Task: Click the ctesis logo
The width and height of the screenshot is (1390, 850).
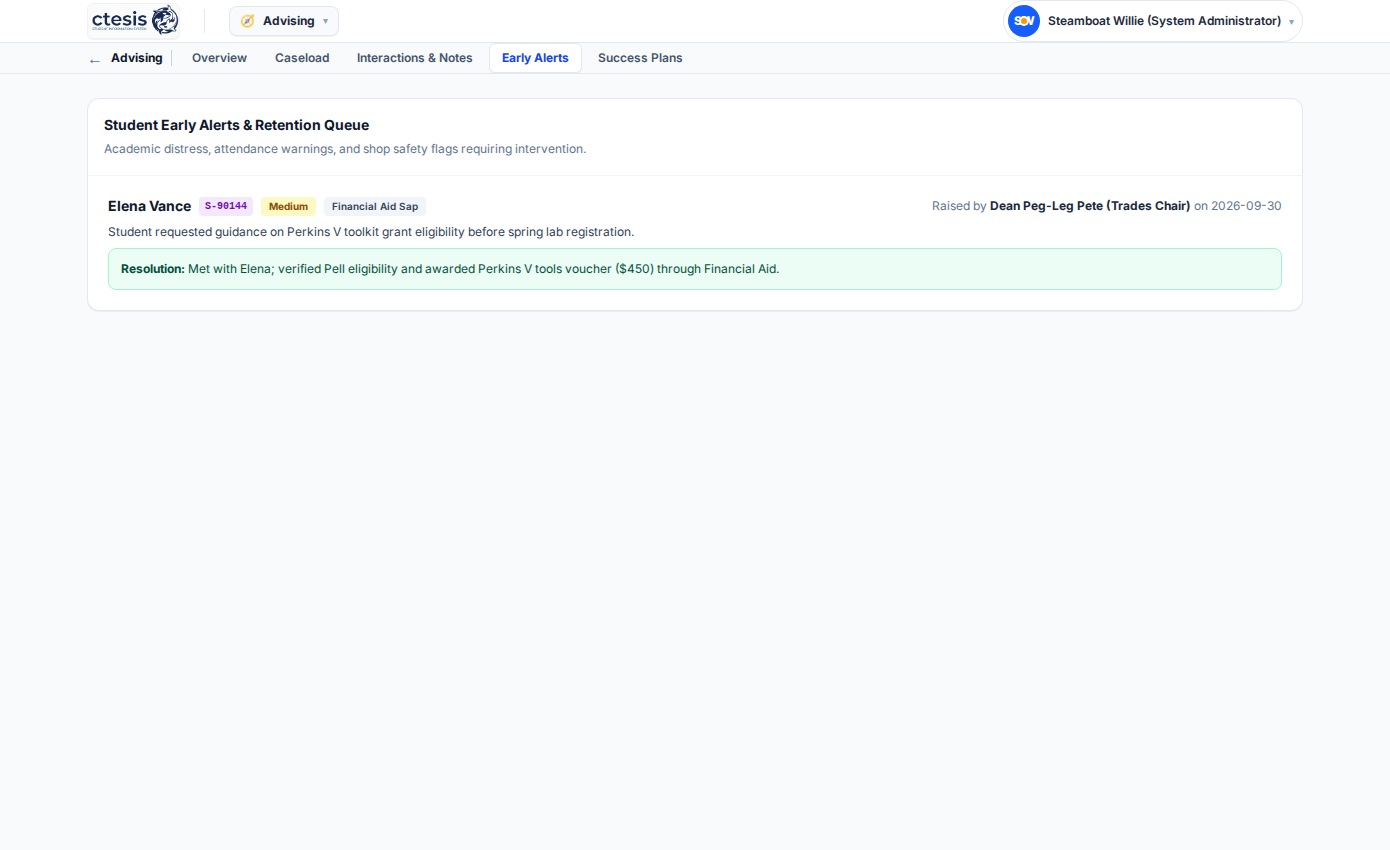Action: pyautogui.click(x=135, y=20)
